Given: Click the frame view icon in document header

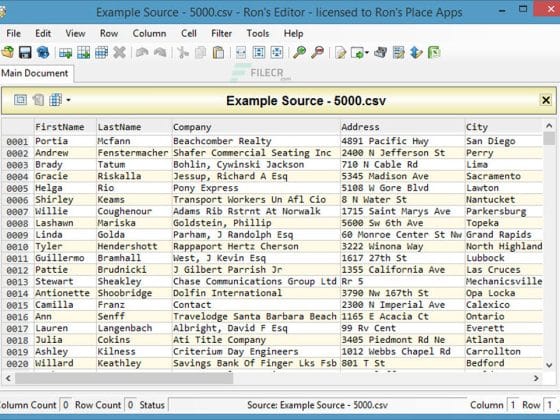Looking at the screenshot, I should (x=20, y=100).
